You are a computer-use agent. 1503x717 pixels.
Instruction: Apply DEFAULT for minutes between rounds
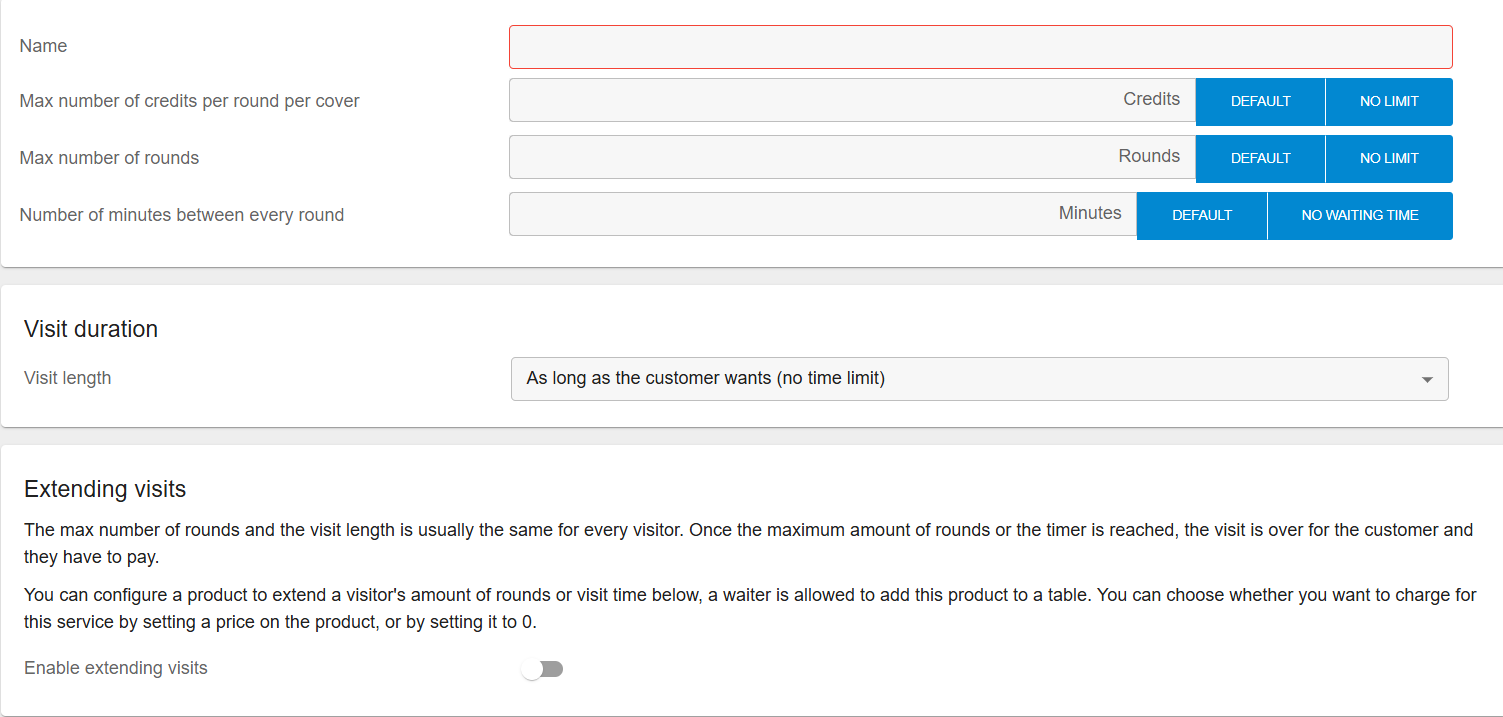[1202, 215]
